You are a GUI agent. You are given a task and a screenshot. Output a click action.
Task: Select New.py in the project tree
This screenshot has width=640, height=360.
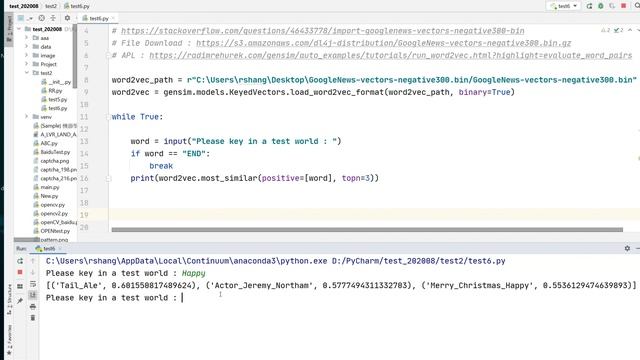click(x=46, y=196)
